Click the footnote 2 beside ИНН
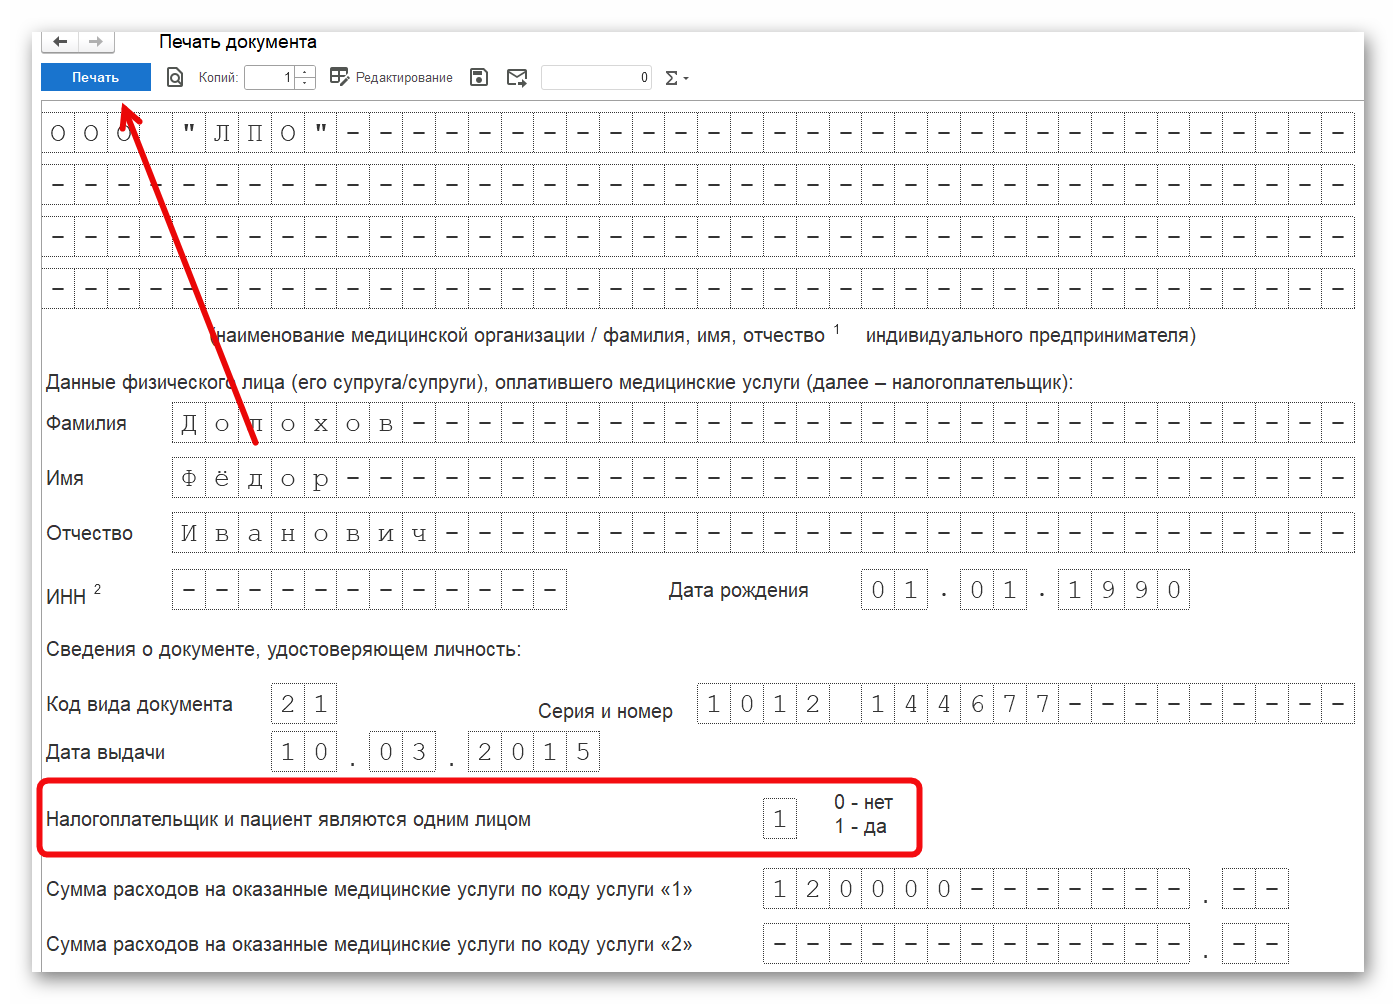The height and width of the screenshot is (1004, 1396). (x=97, y=589)
